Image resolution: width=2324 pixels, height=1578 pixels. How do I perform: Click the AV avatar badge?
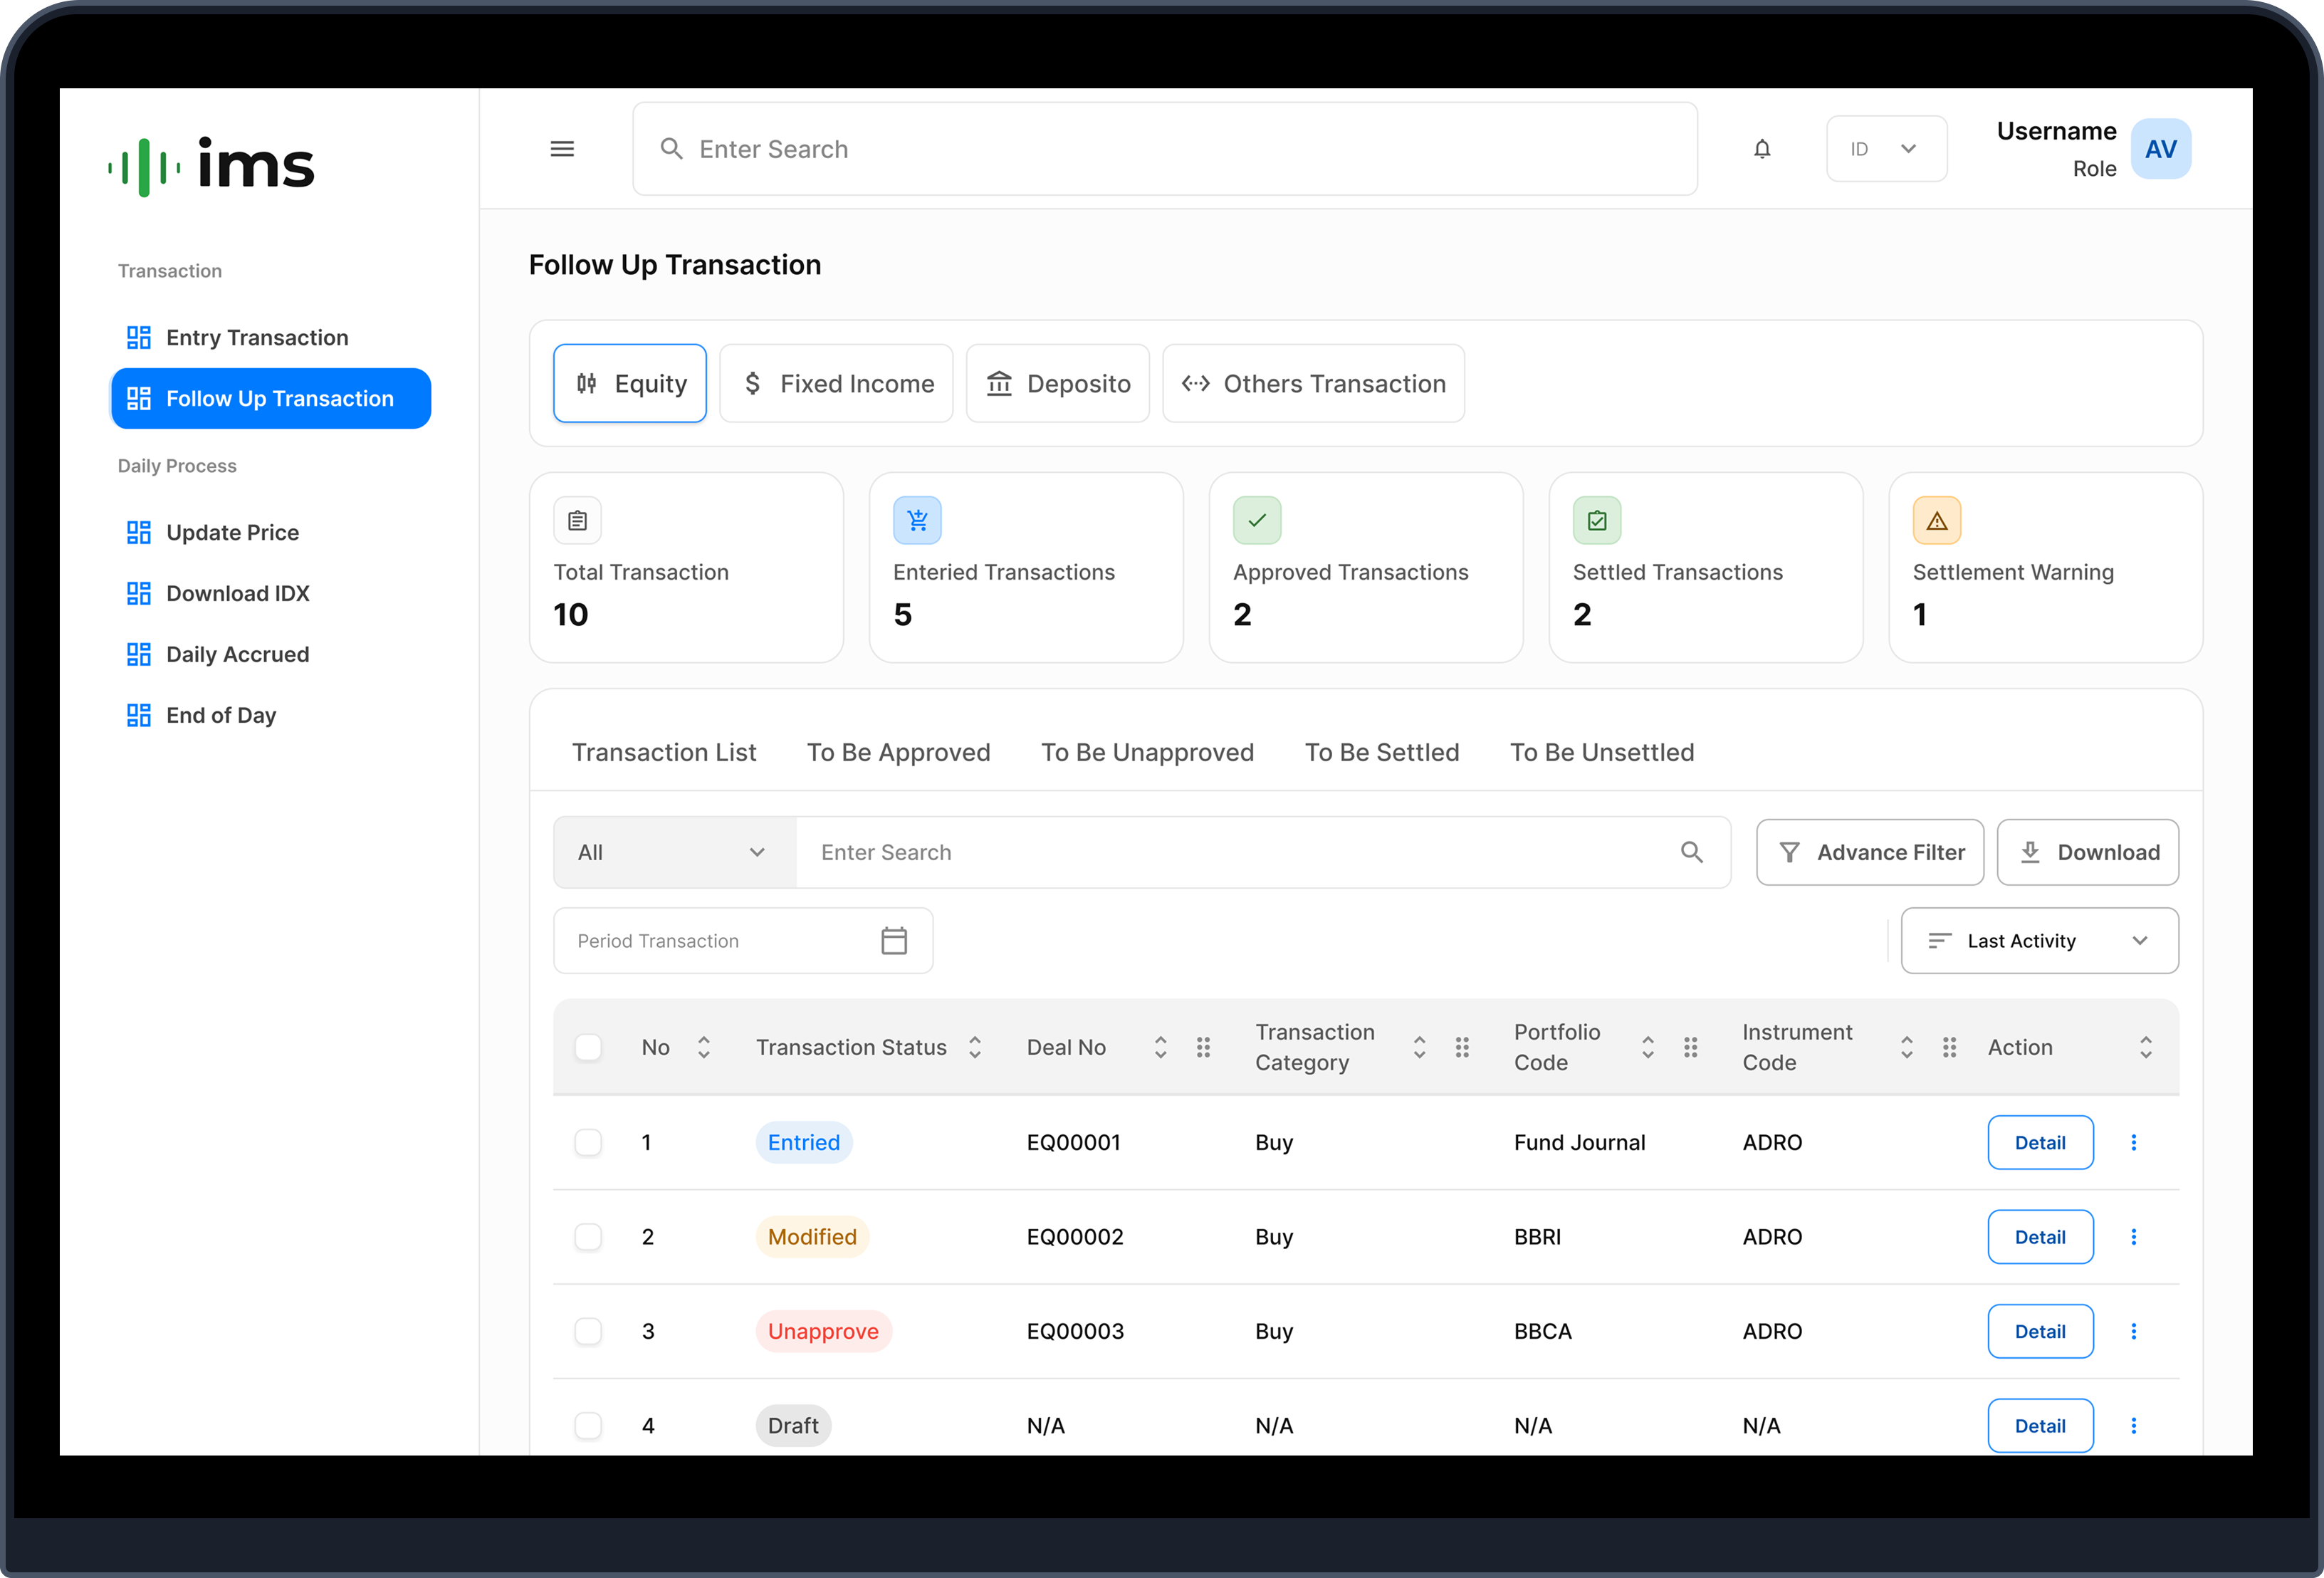(x=2161, y=148)
